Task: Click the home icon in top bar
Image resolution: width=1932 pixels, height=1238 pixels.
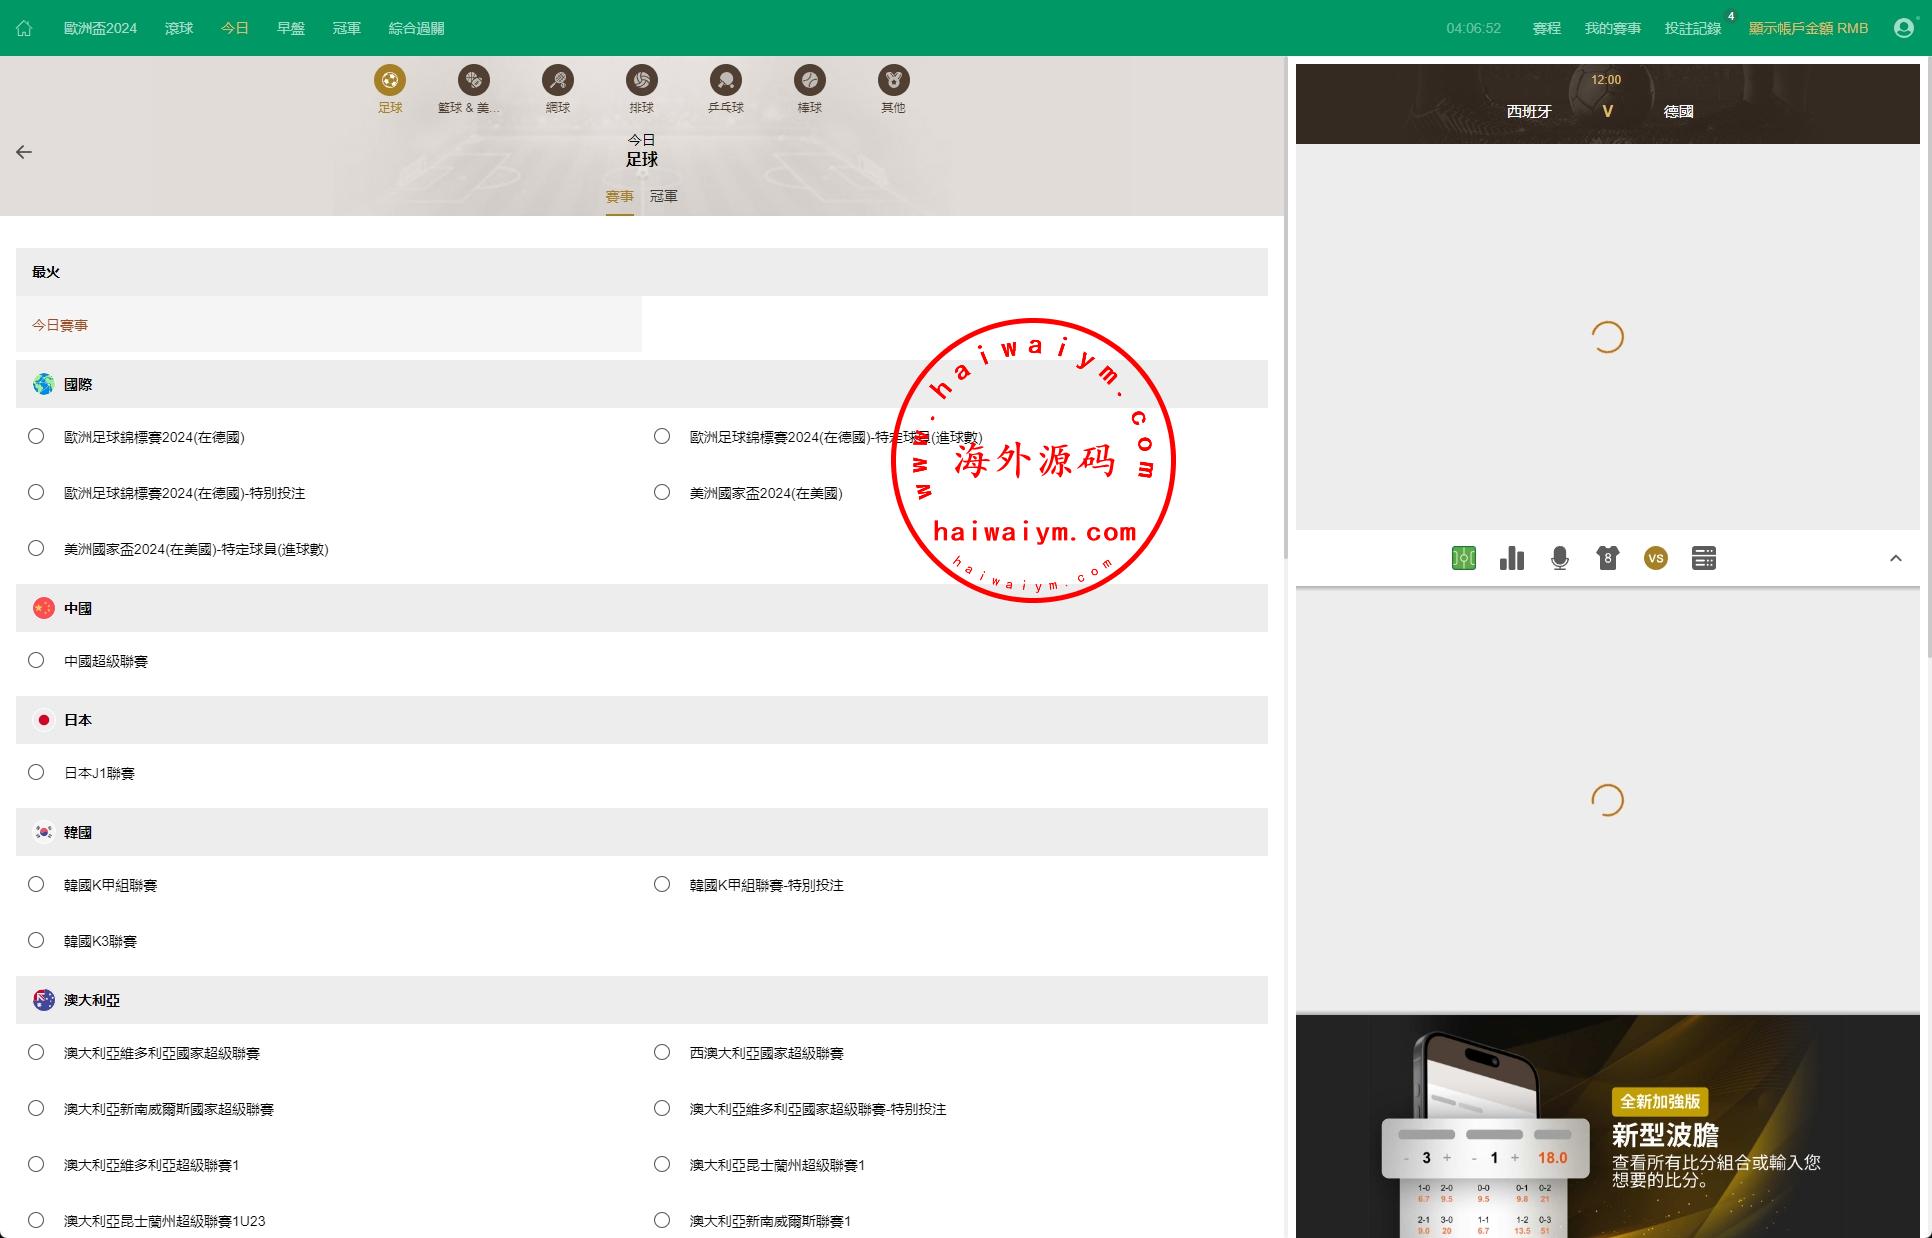Action: pos(24,28)
